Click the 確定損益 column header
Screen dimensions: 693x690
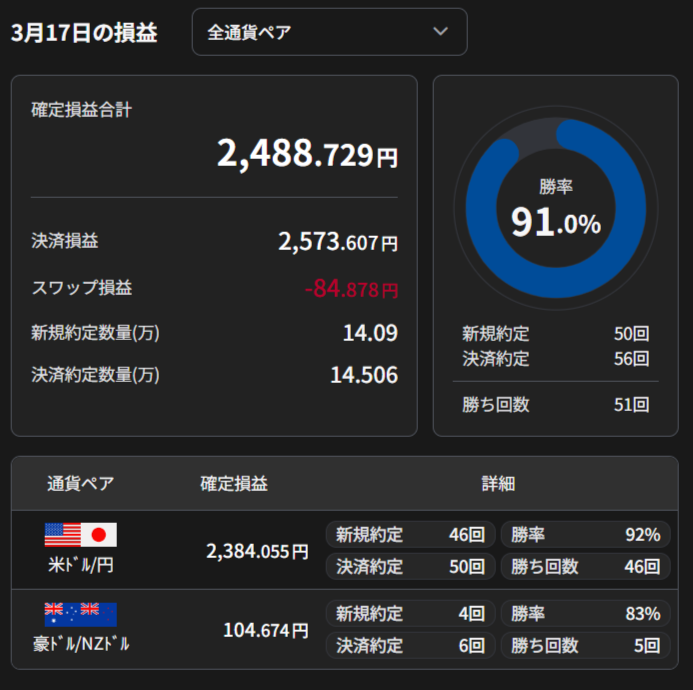(x=233, y=484)
